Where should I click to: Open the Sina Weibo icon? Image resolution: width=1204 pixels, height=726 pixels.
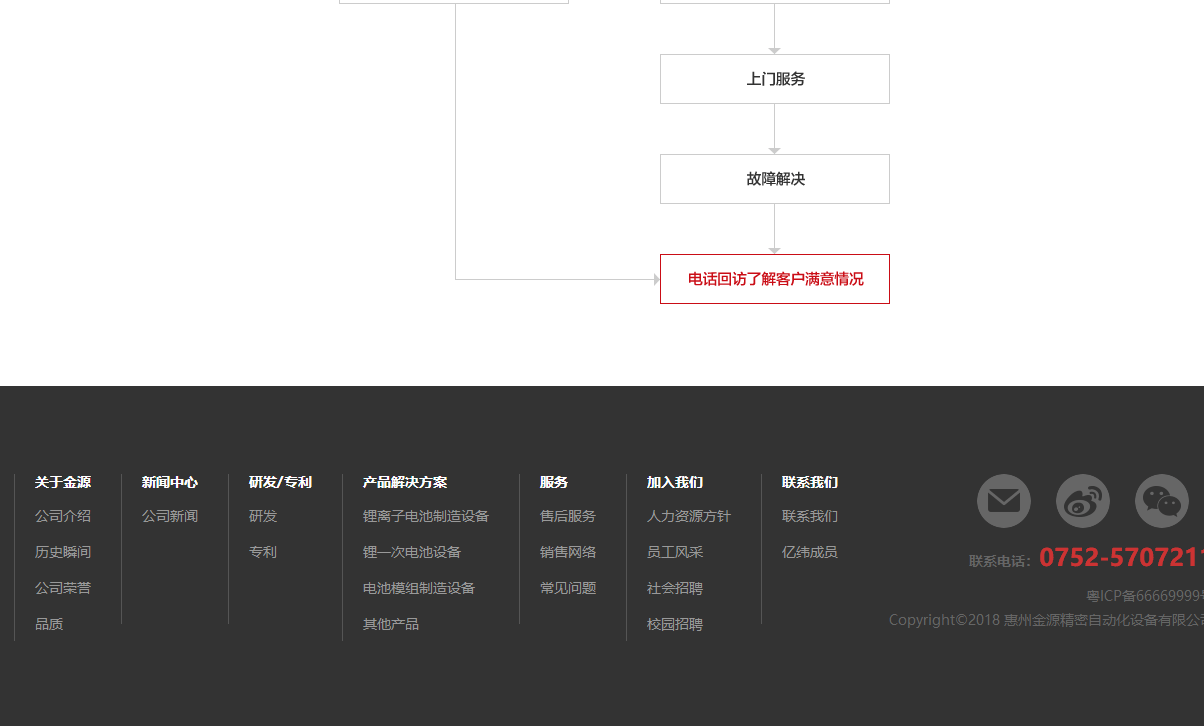coord(1083,501)
